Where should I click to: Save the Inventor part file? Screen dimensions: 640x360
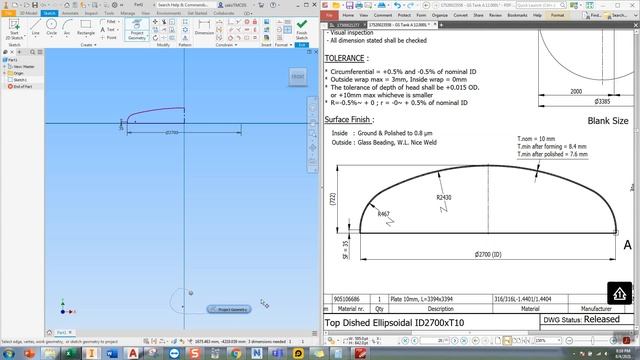(35, 5)
